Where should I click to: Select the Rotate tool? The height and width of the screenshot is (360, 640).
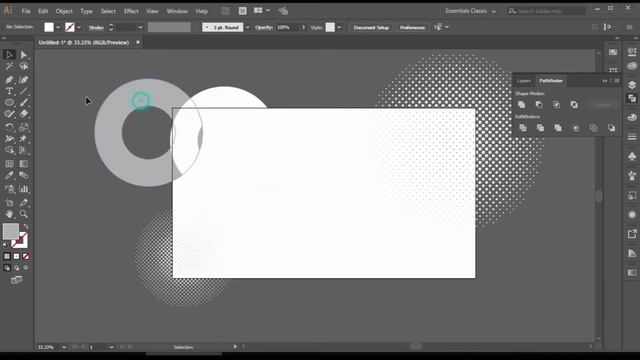[x=9, y=127]
